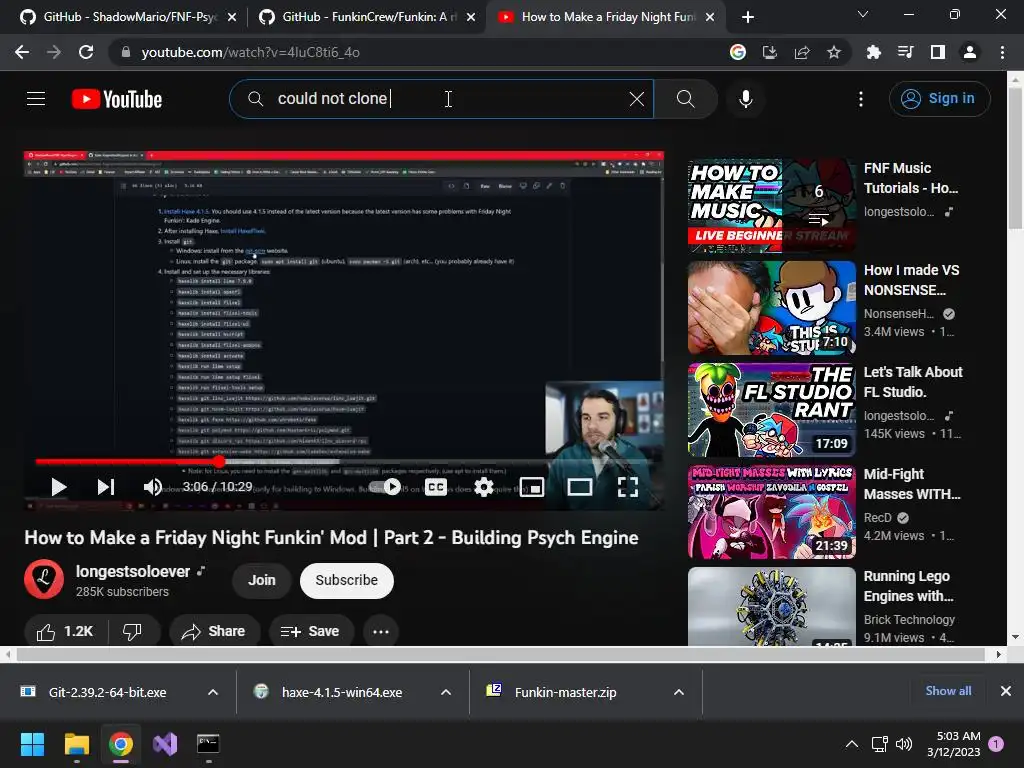Toggle closed captions CC

(436, 487)
